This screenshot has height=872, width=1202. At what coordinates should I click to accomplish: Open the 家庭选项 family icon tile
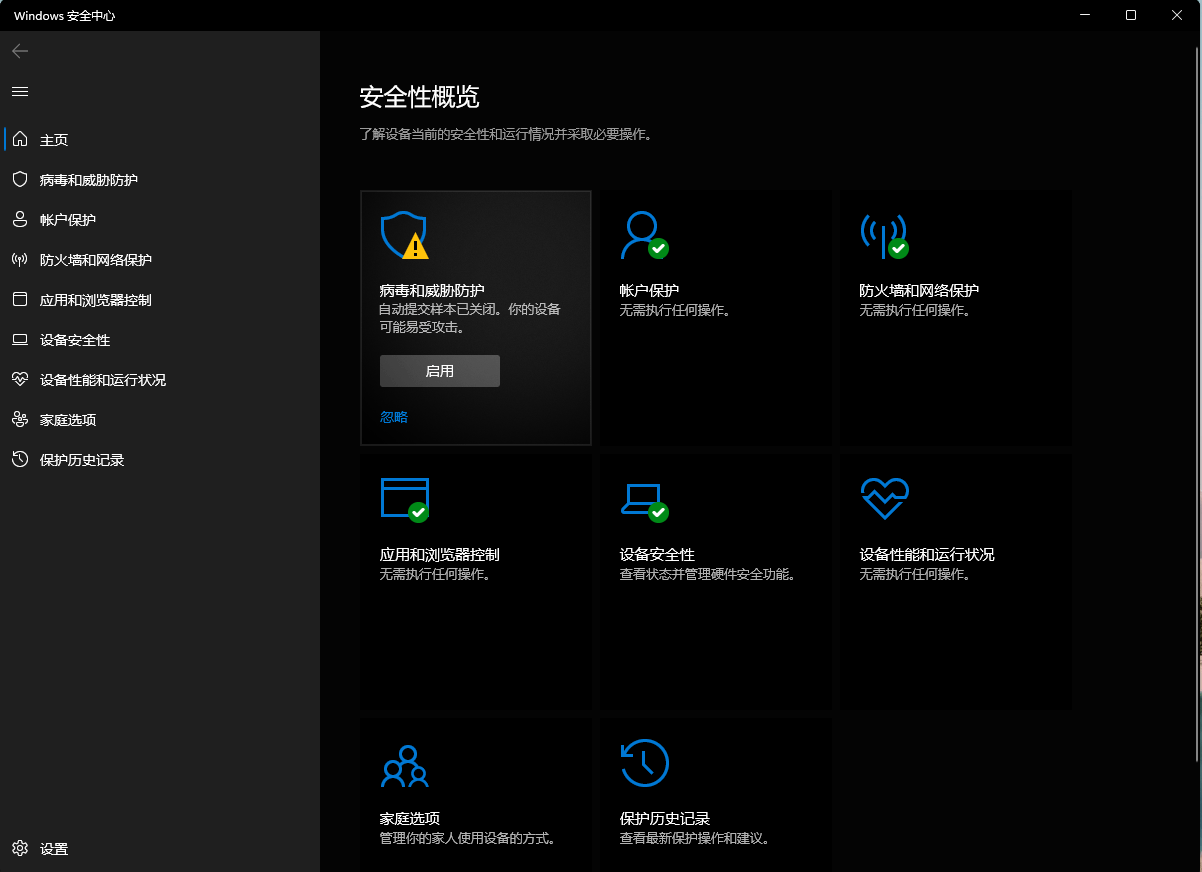[x=404, y=765]
